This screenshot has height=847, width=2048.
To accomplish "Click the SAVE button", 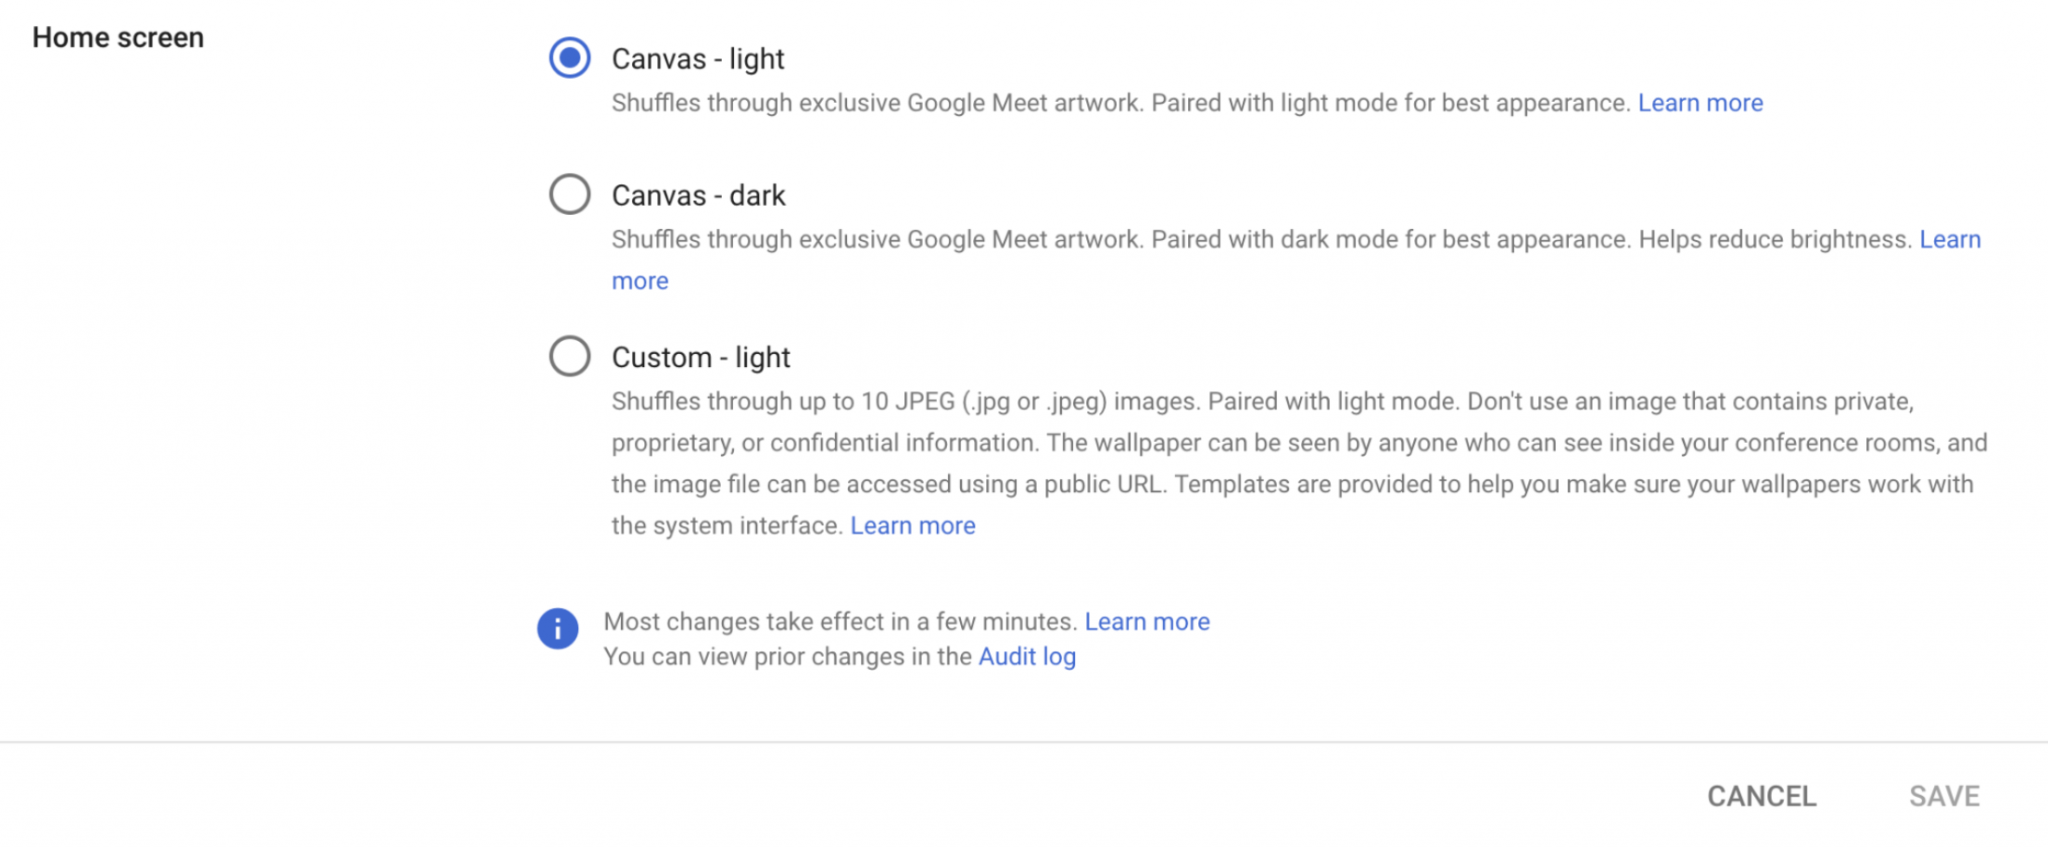I will 1943,796.
